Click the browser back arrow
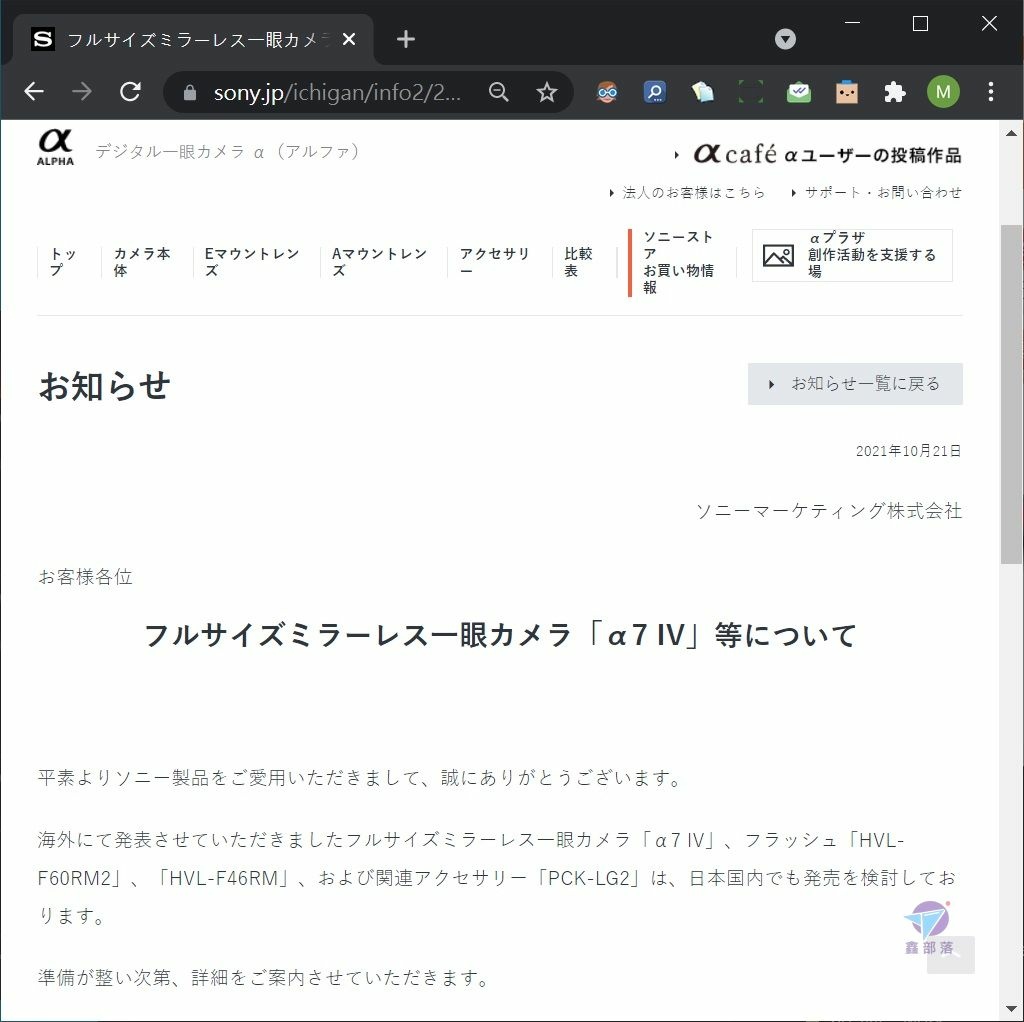Viewport: 1024px width, 1022px height. 34,91
